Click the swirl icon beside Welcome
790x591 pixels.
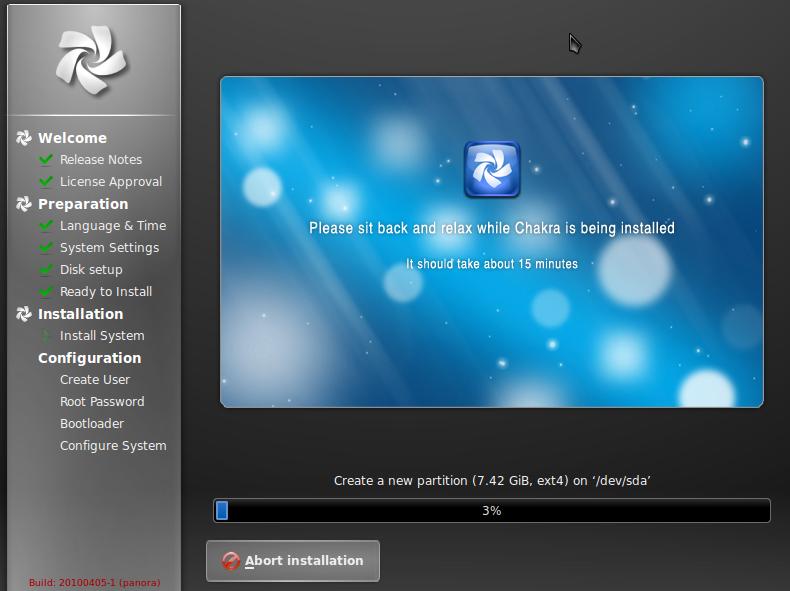click(24, 138)
